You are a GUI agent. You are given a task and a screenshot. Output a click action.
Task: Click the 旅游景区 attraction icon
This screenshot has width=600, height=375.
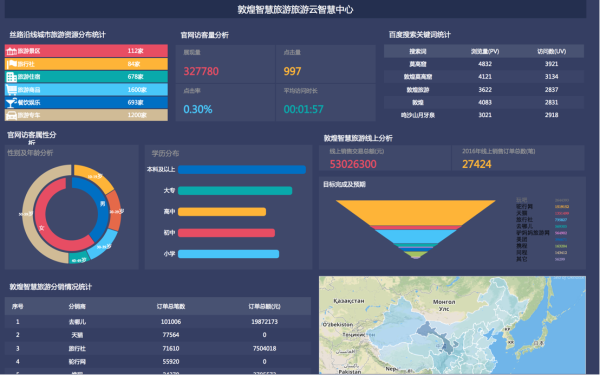[11, 51]
